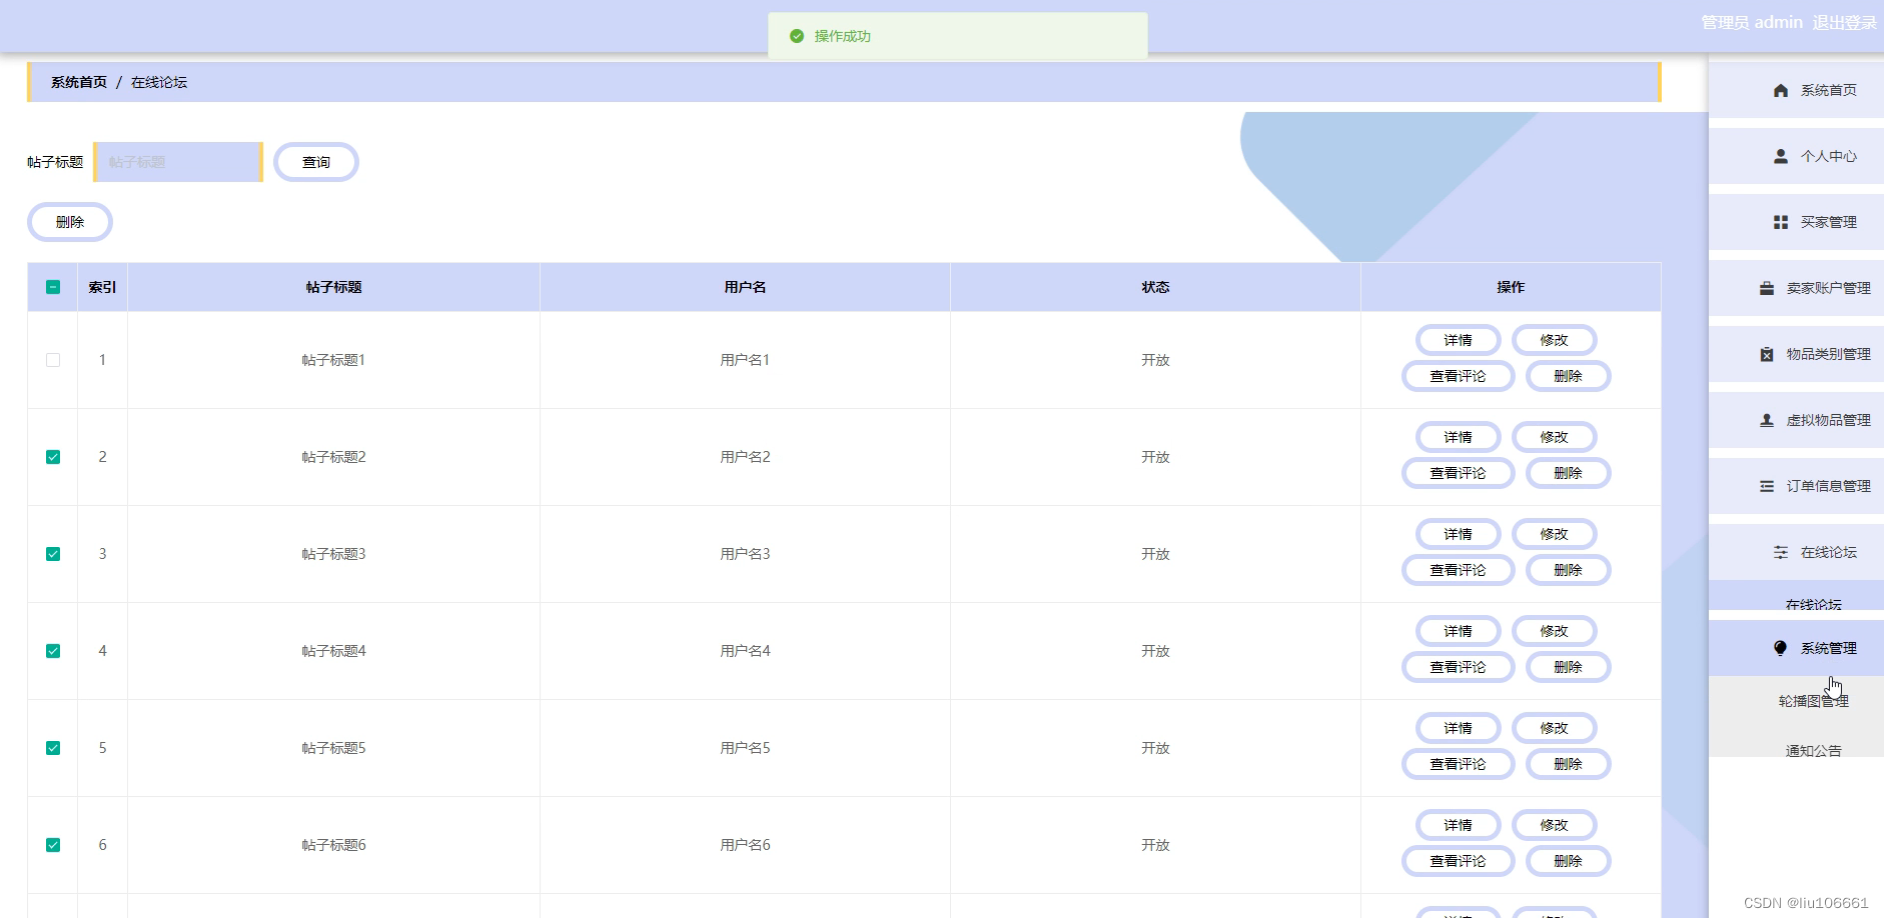Click the user icon beside 虚拟物品管理
1884x918 pixels.
tap(1766, 420)
